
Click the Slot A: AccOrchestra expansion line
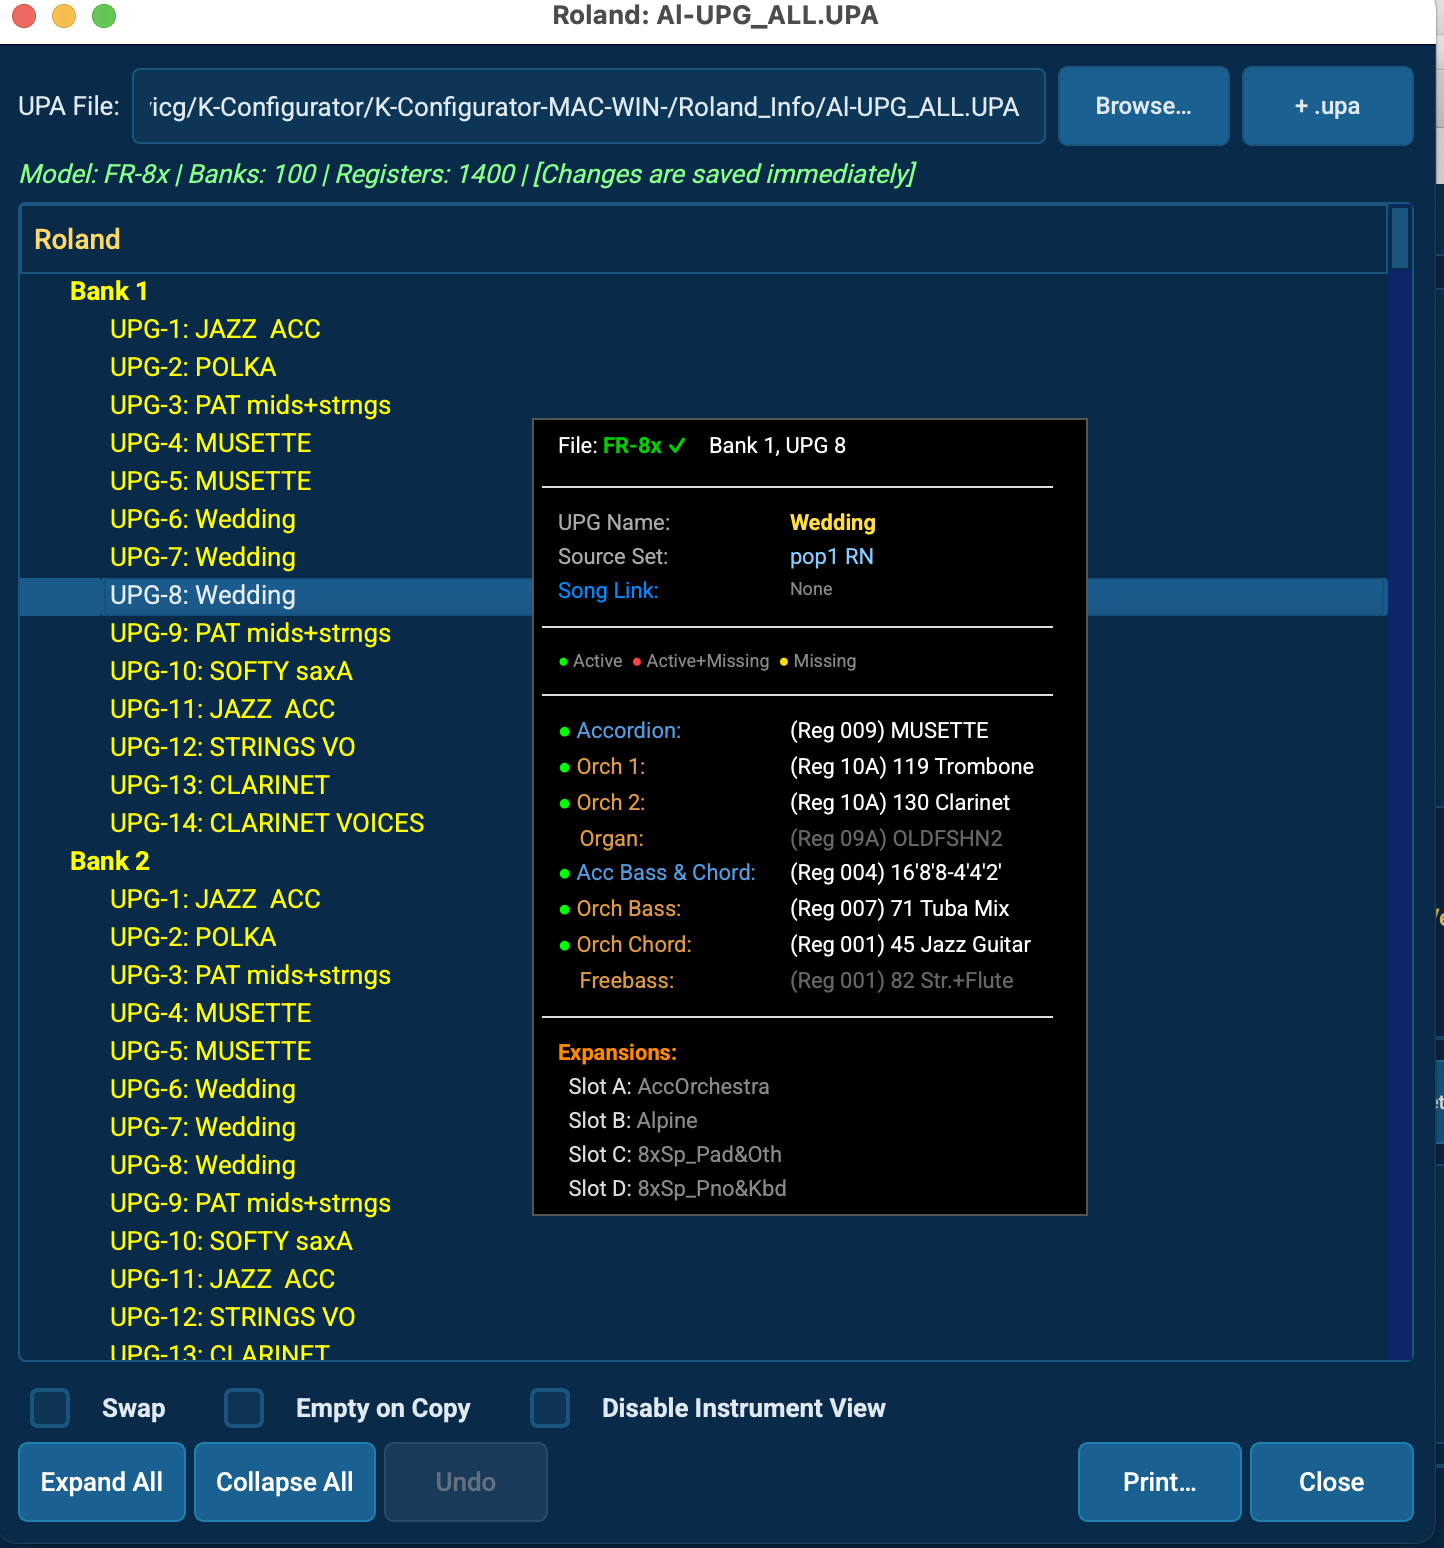click(x=669, y=1086)
